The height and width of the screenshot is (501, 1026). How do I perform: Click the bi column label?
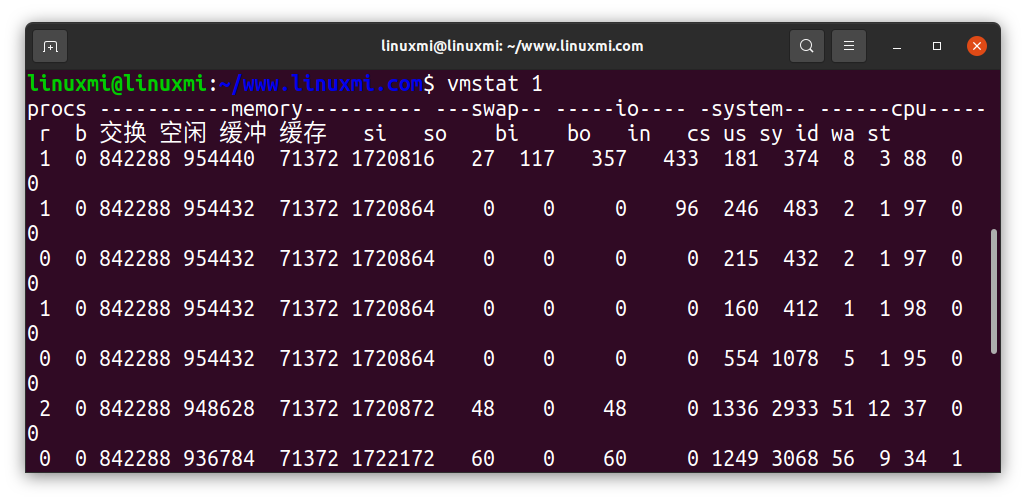click(507, 134)
